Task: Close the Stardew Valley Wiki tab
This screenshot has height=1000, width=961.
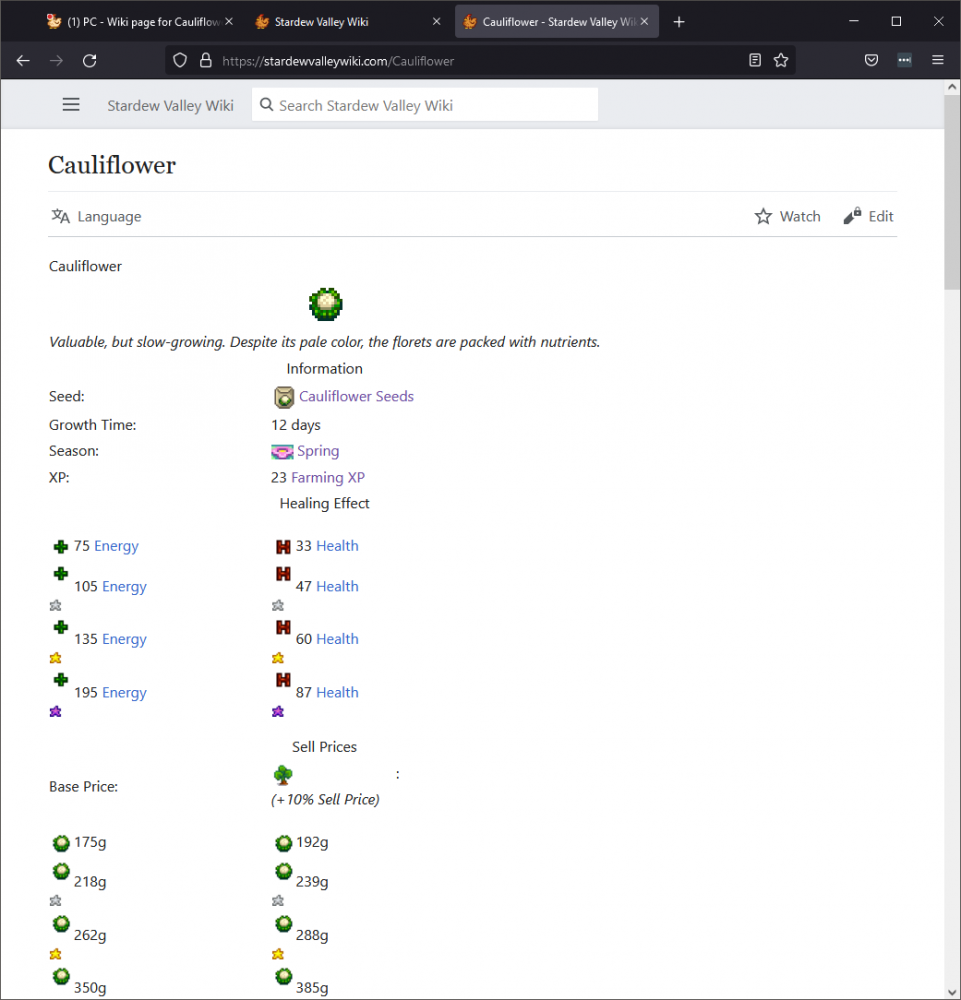Action: 436,22
